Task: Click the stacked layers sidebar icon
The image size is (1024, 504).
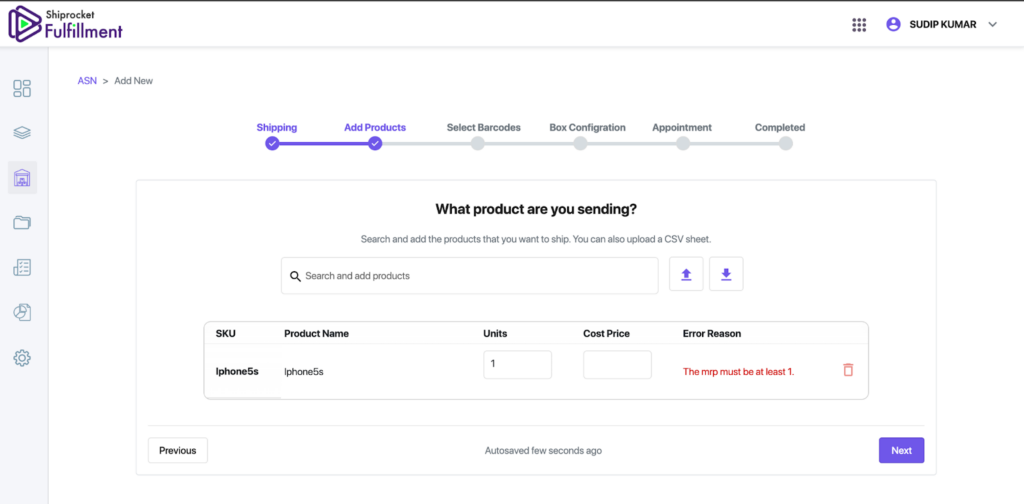Action: [22, 133]
